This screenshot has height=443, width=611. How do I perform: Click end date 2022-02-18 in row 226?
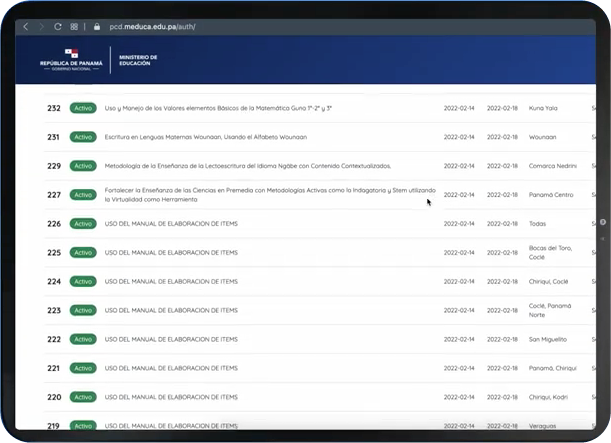pyautogui.click(x=502, y=224)
